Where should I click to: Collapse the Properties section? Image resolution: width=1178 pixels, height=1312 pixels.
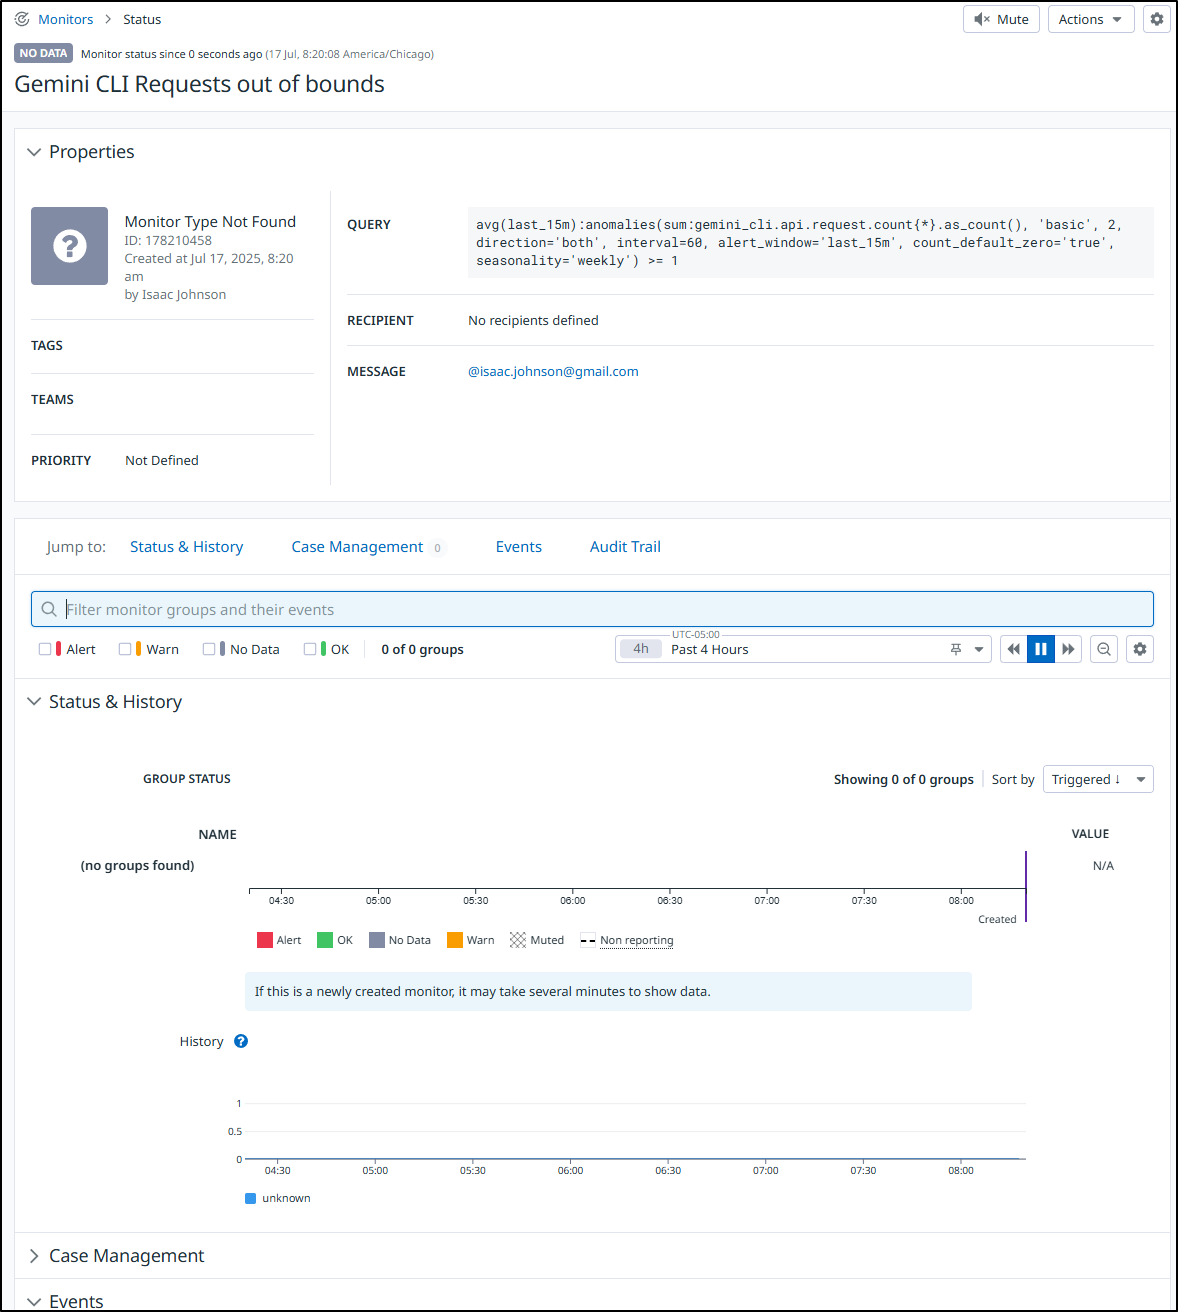coord(34,152)
